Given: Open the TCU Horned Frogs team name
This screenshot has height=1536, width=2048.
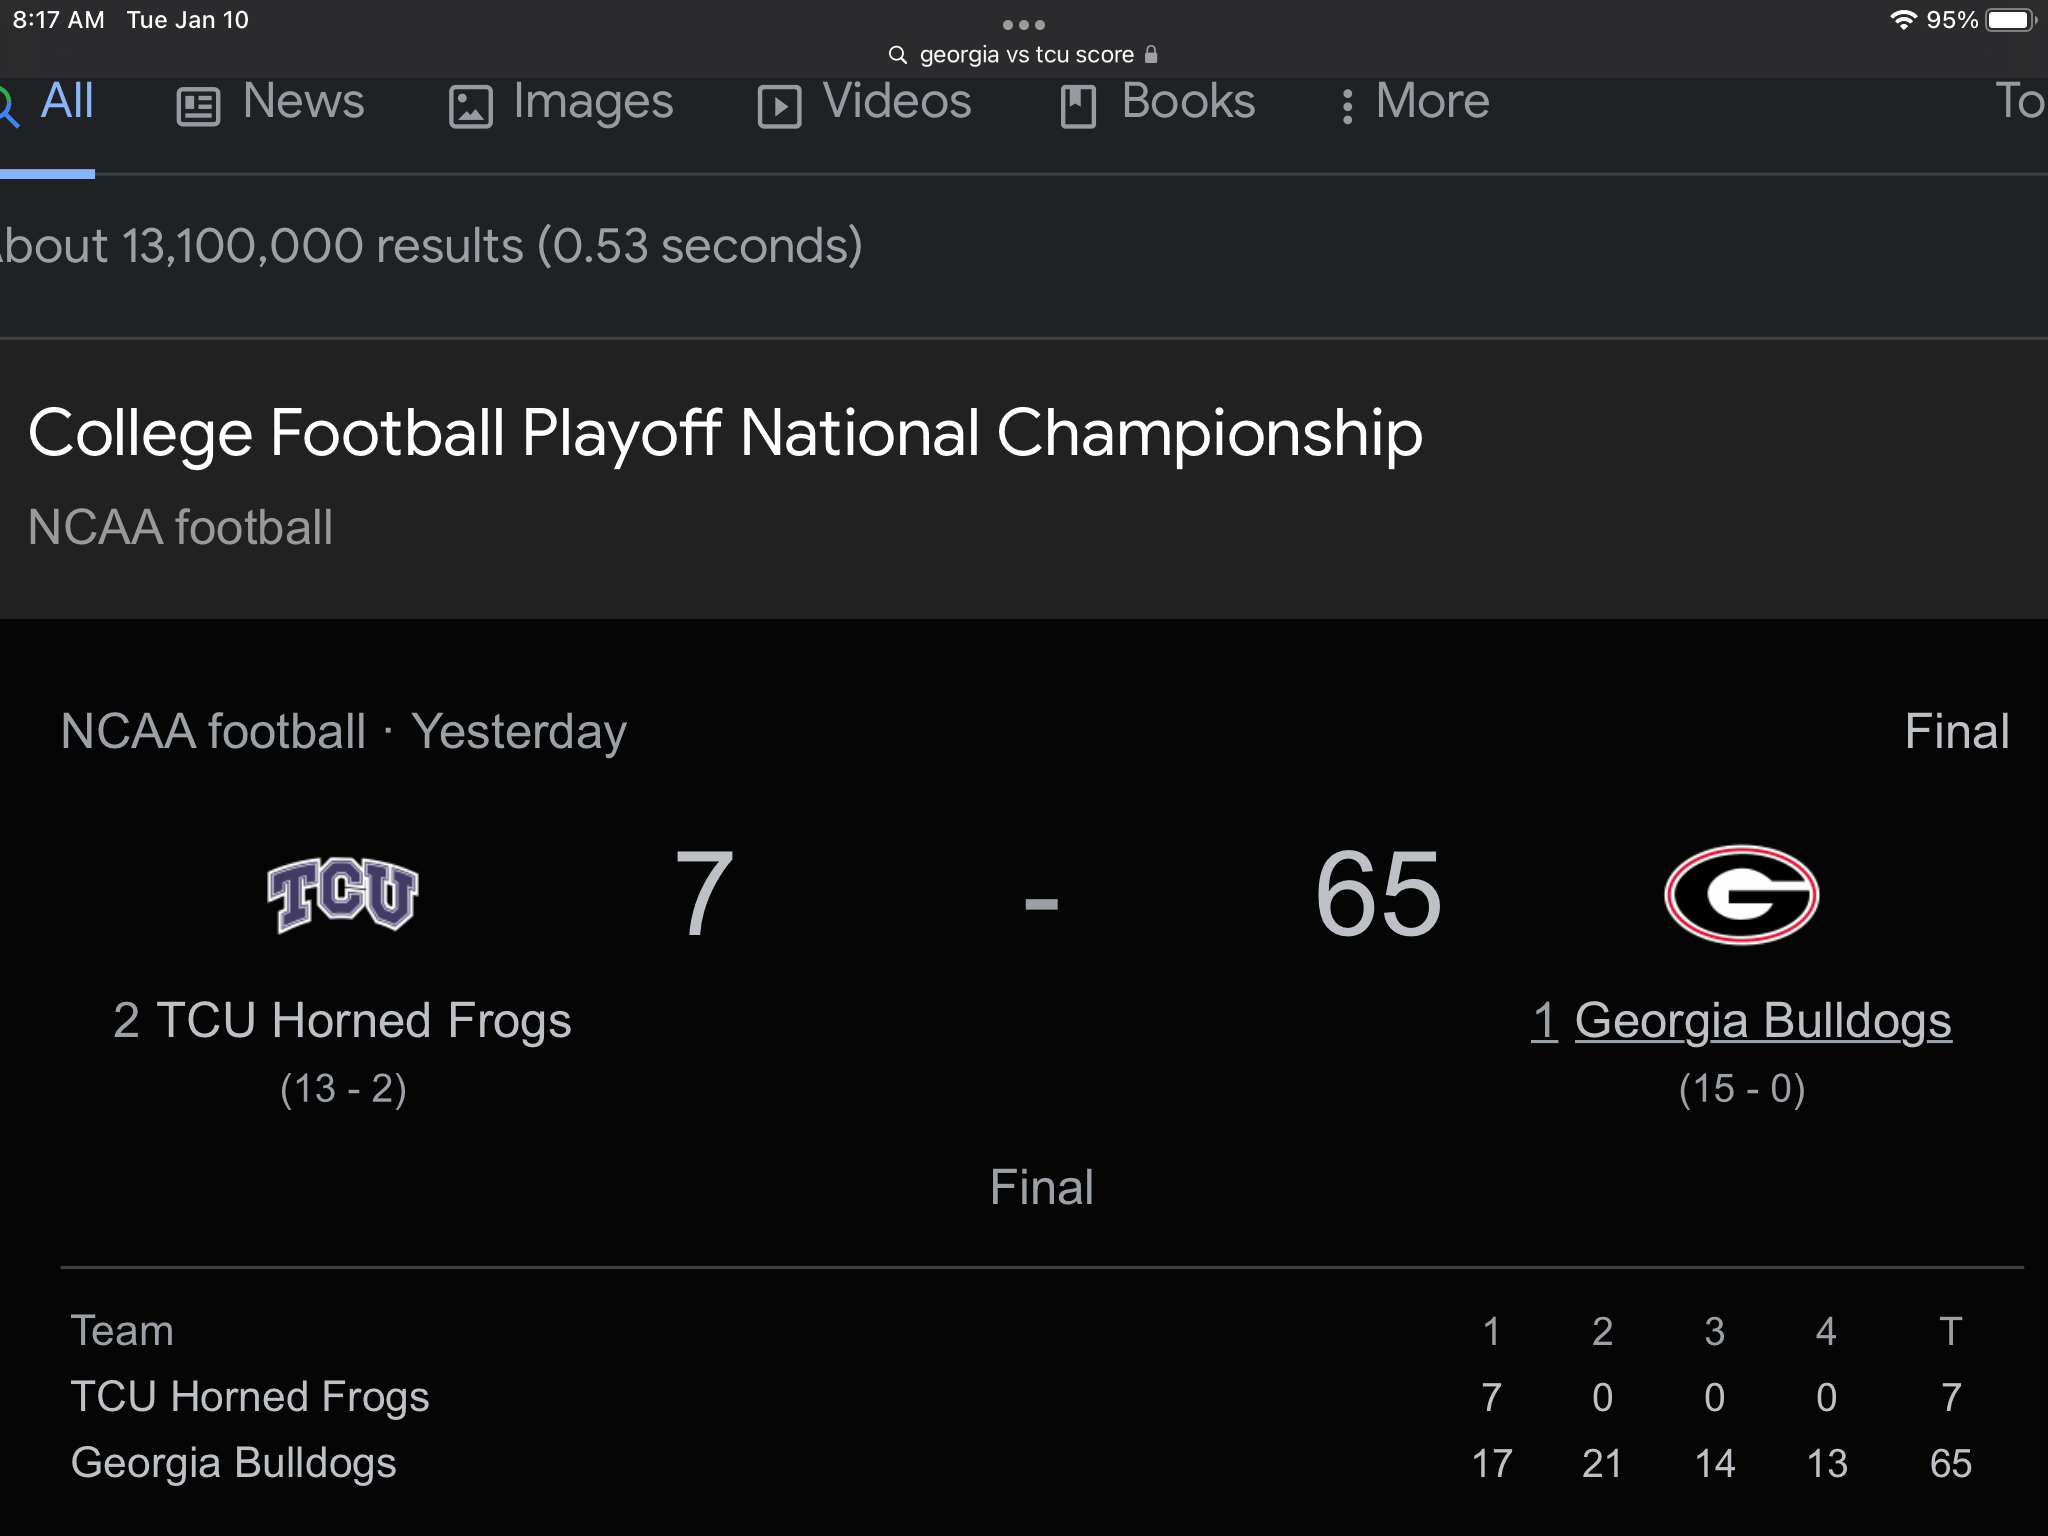Looking at the screenshot, I should 363,1021.
